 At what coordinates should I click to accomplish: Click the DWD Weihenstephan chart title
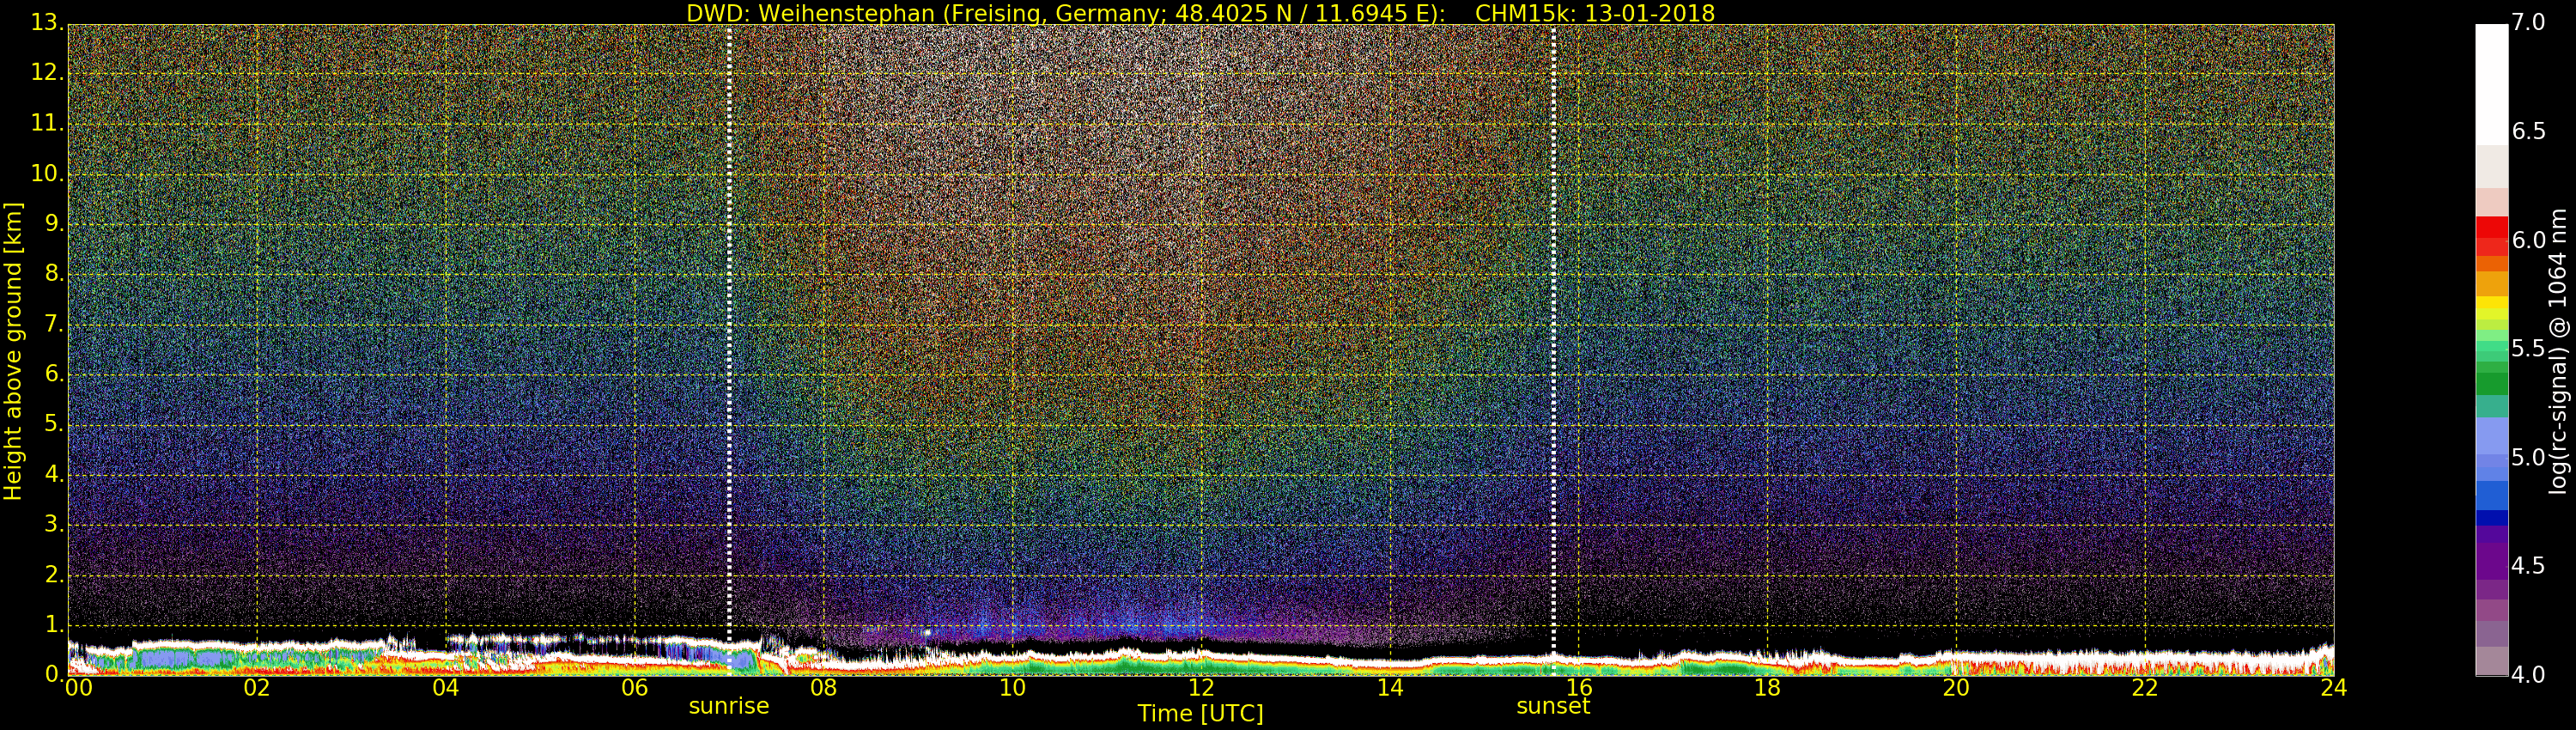click(x=1200, y=13)
